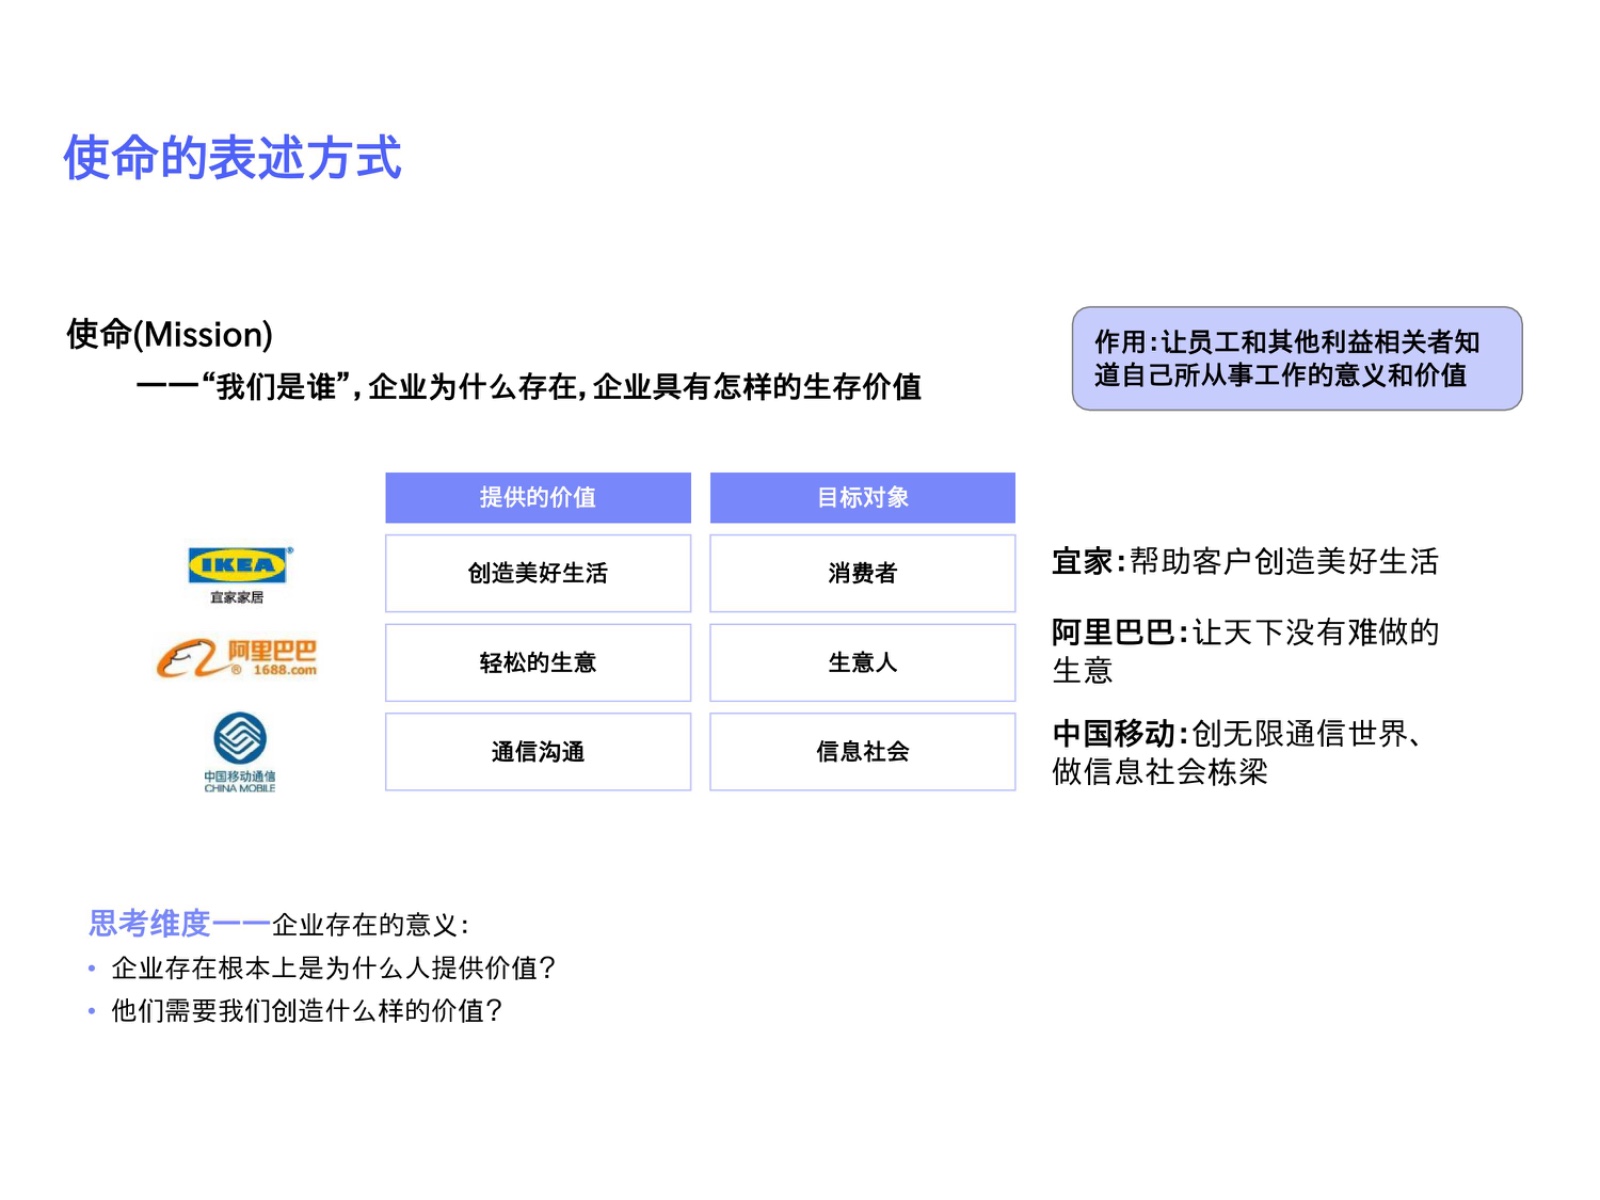Select the bullet 企业存在根本上是为什么人提供价值
Screen dimensions: 1600x1200
pyautogui.click(x=333, y=968)
